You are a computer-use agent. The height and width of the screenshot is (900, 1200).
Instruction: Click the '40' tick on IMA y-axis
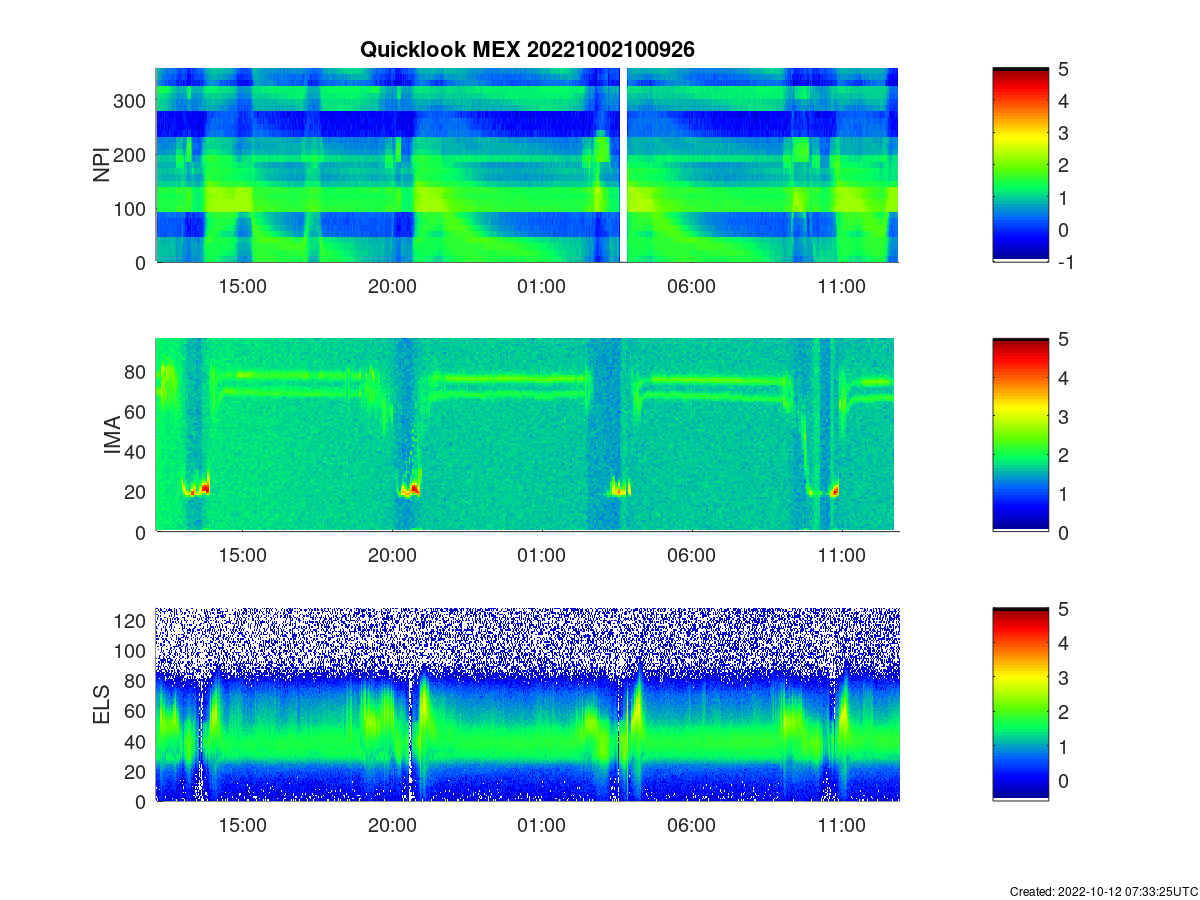coord(137,452)
